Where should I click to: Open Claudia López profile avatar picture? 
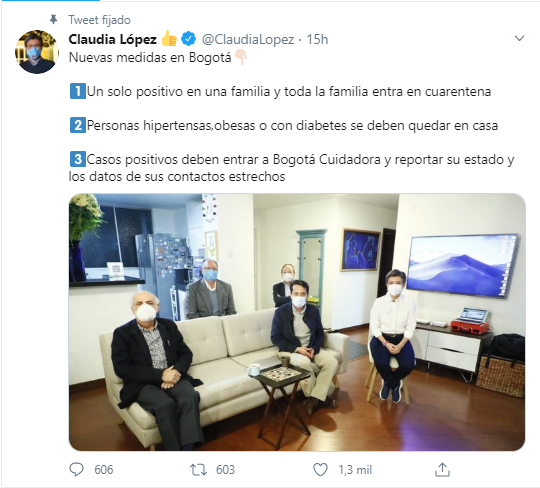click(x=37, y=52)
